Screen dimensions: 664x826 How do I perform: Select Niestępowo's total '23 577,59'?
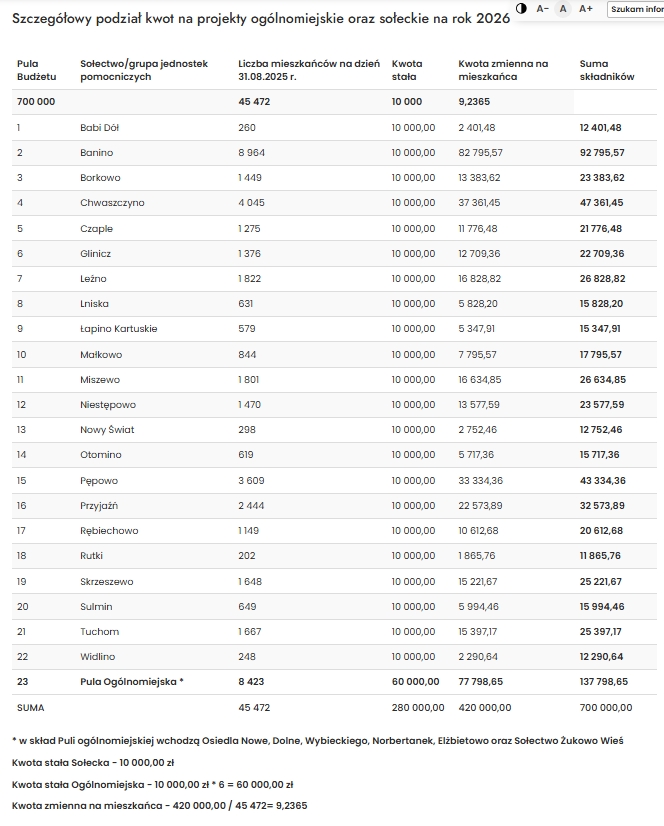coord(602,405)
